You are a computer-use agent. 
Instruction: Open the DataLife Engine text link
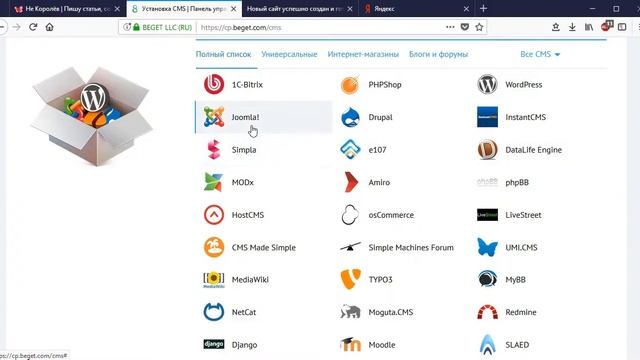[533, 150]
